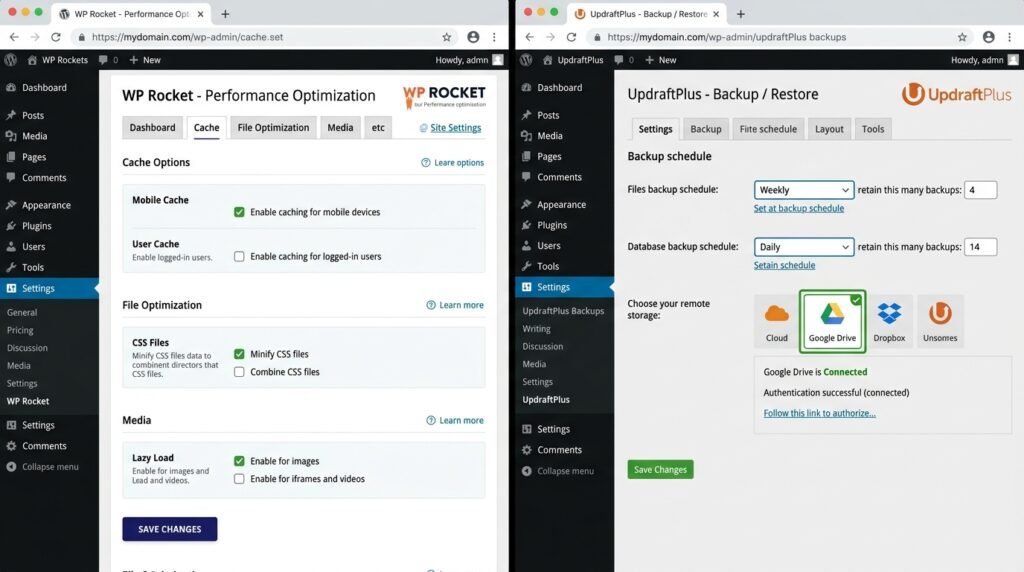This screenshot has height=572, width=1024.
Task: Disable caching for mobile devices
Action: [239, 212]
